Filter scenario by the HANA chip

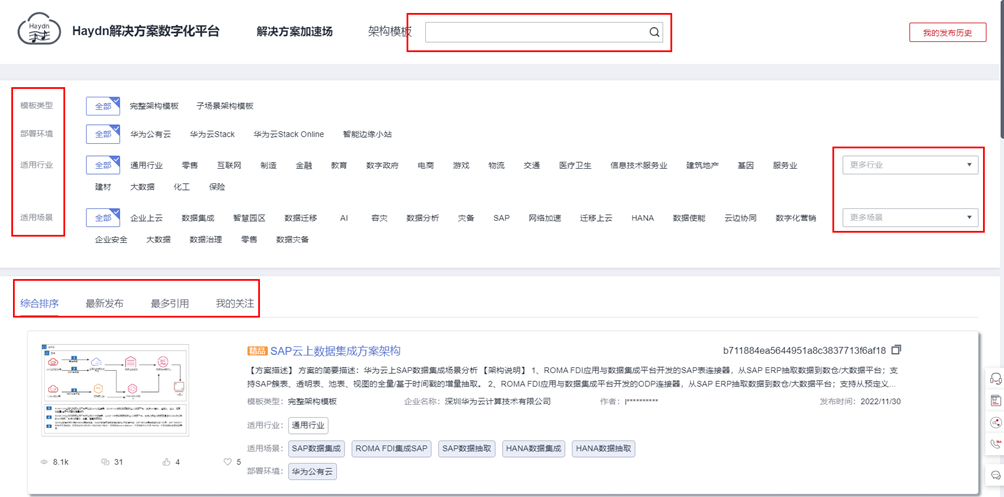642,218
